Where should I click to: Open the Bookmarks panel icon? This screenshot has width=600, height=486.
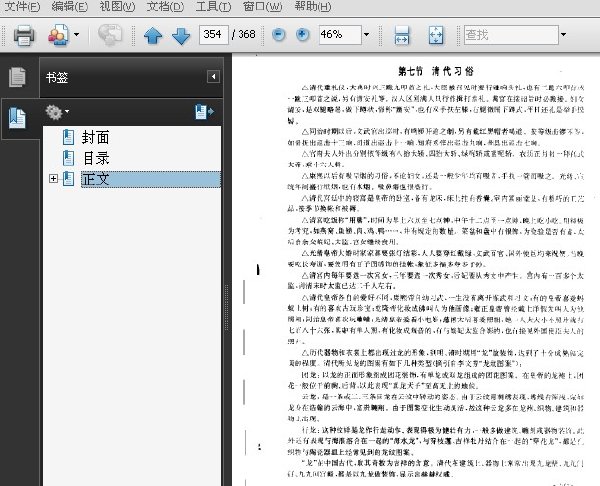[x=18, y=118]
